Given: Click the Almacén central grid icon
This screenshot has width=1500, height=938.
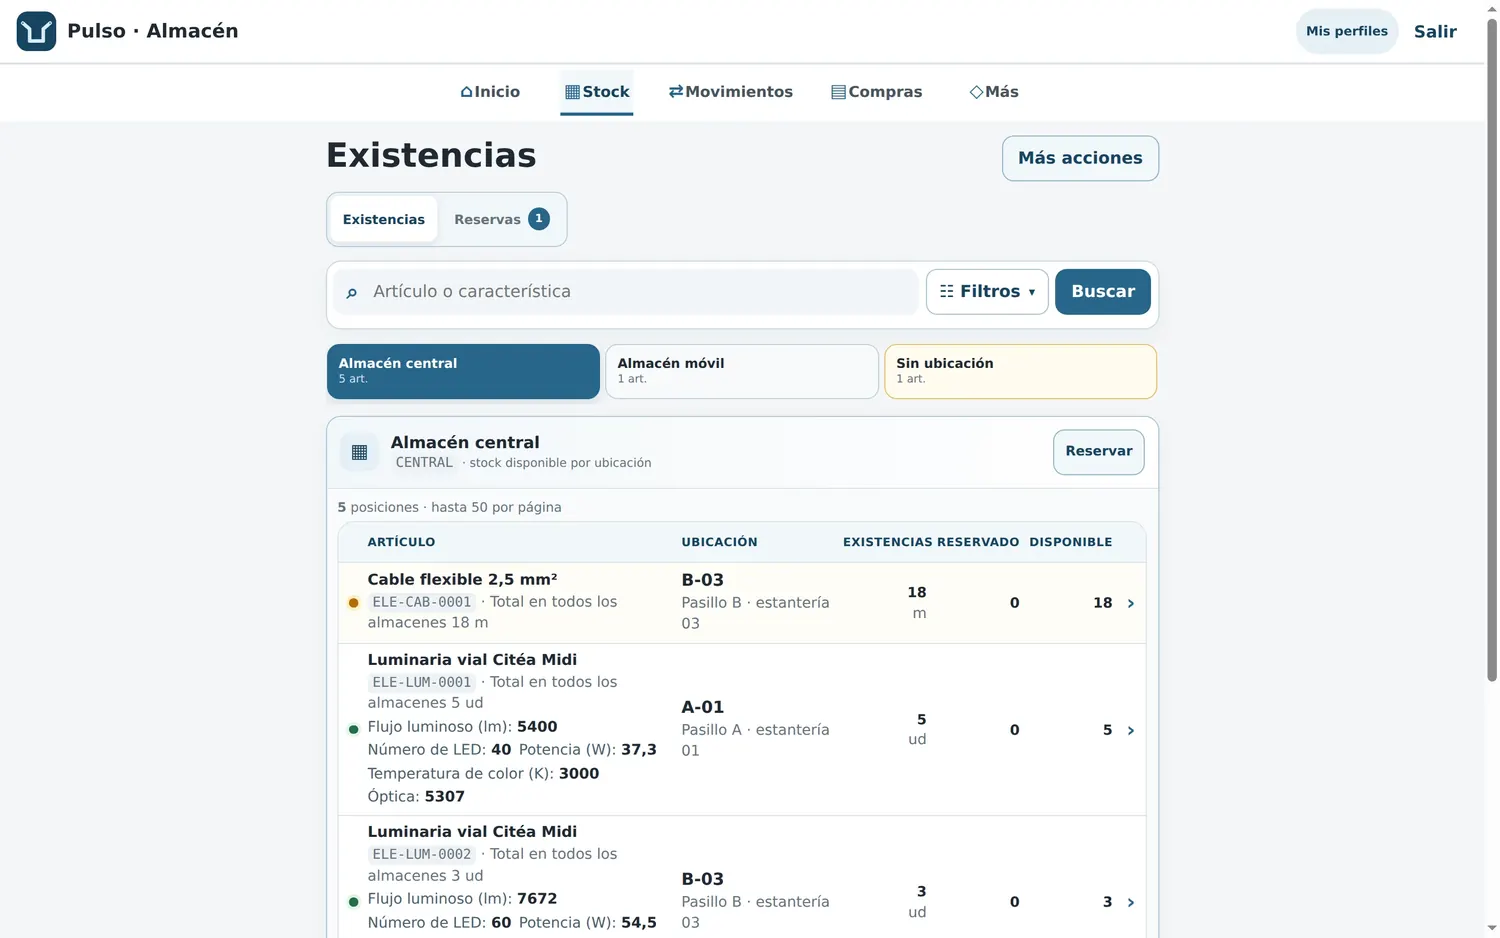Looking at the screenshot, I should 360,452.
